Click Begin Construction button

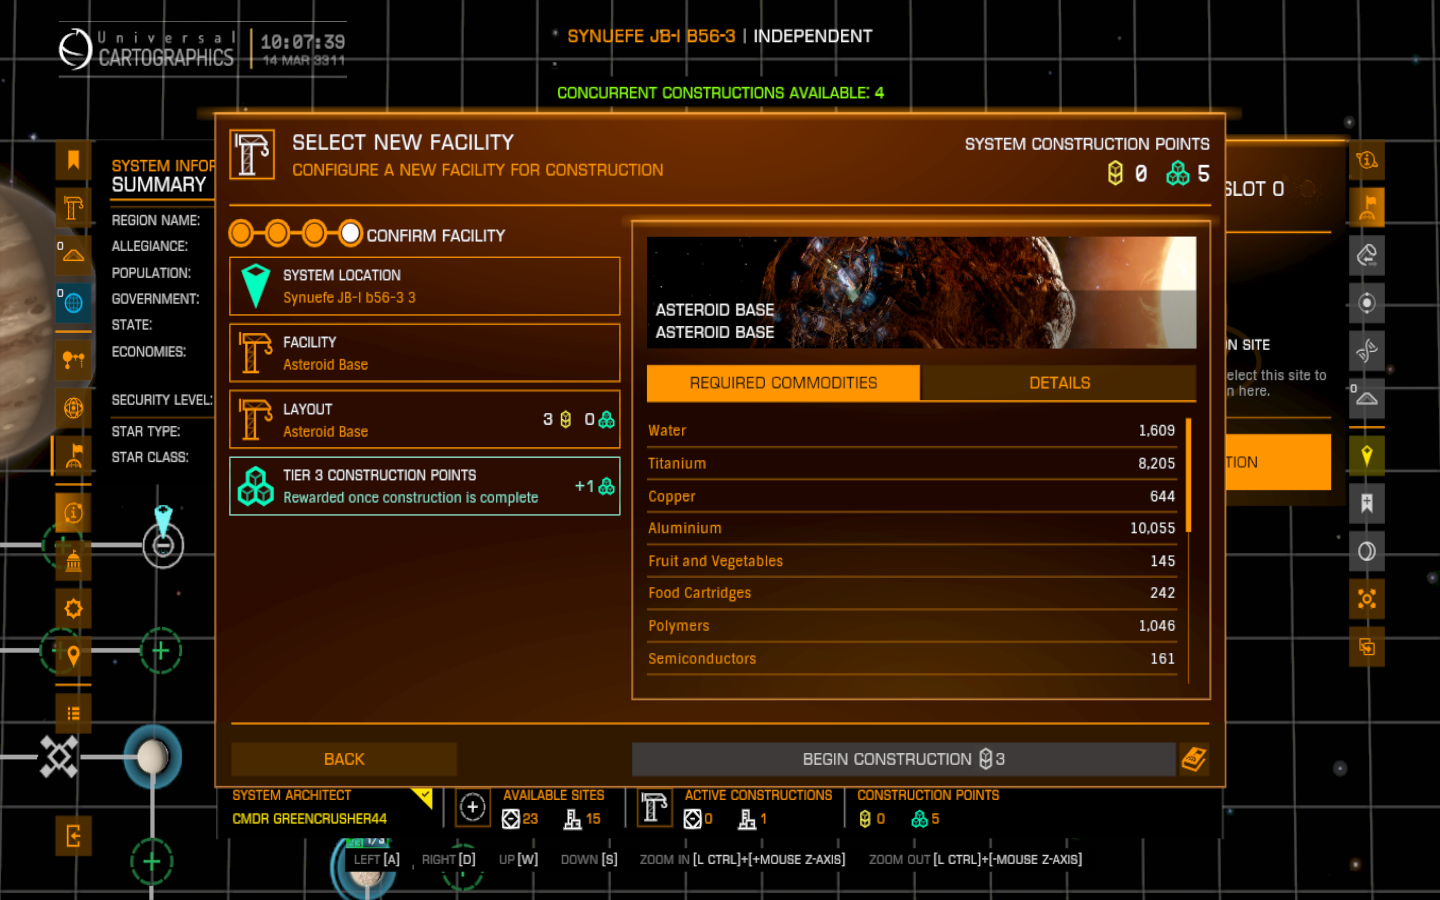click(904, 759)
